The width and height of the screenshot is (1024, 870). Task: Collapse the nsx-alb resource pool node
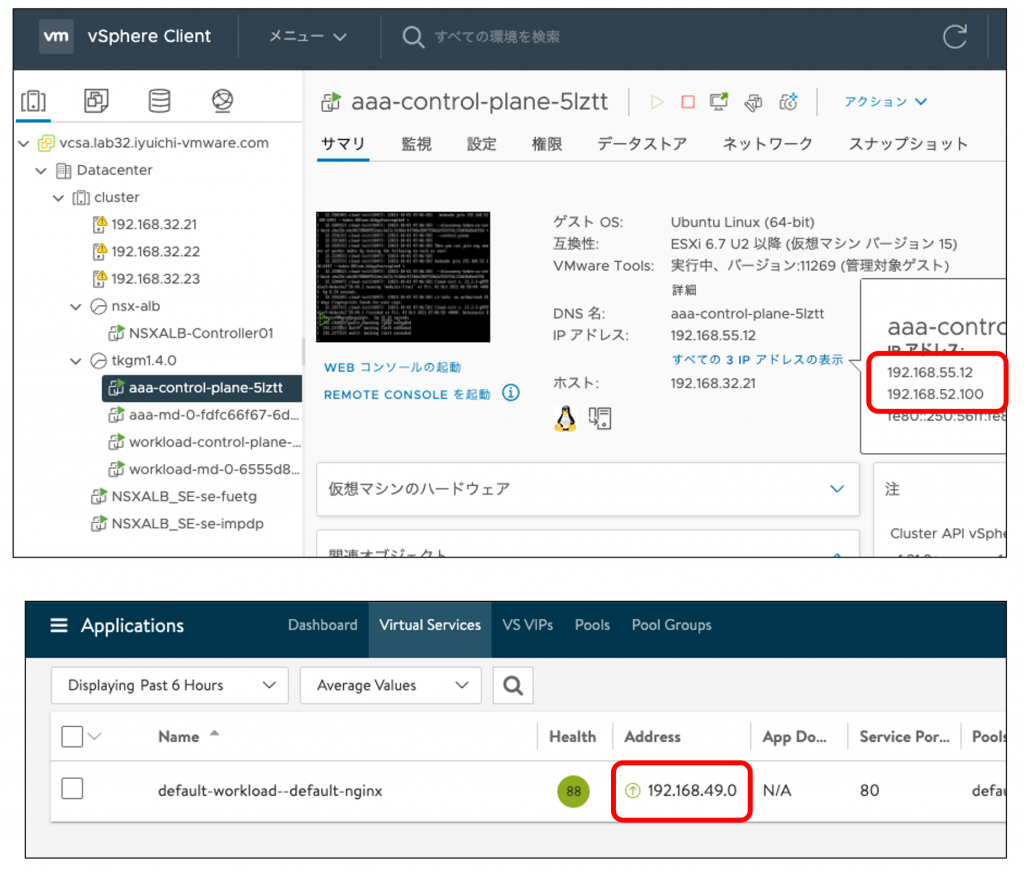coord(76,306)
